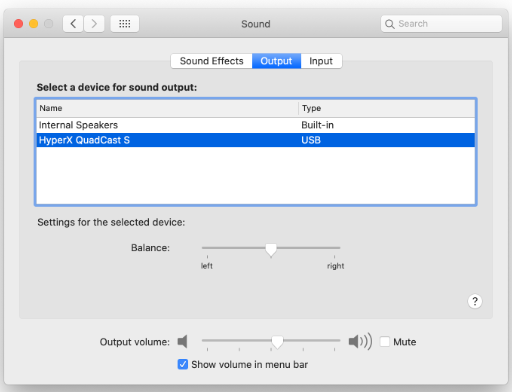Click the Name column header
Screen dimensions: 512x392
pos(167,108)
